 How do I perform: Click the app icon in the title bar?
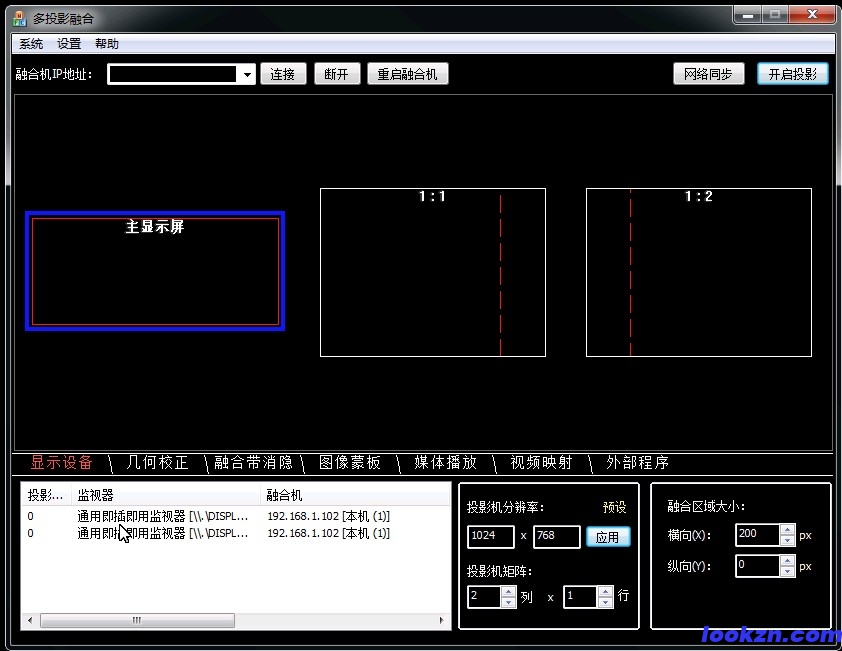point(19,18)
